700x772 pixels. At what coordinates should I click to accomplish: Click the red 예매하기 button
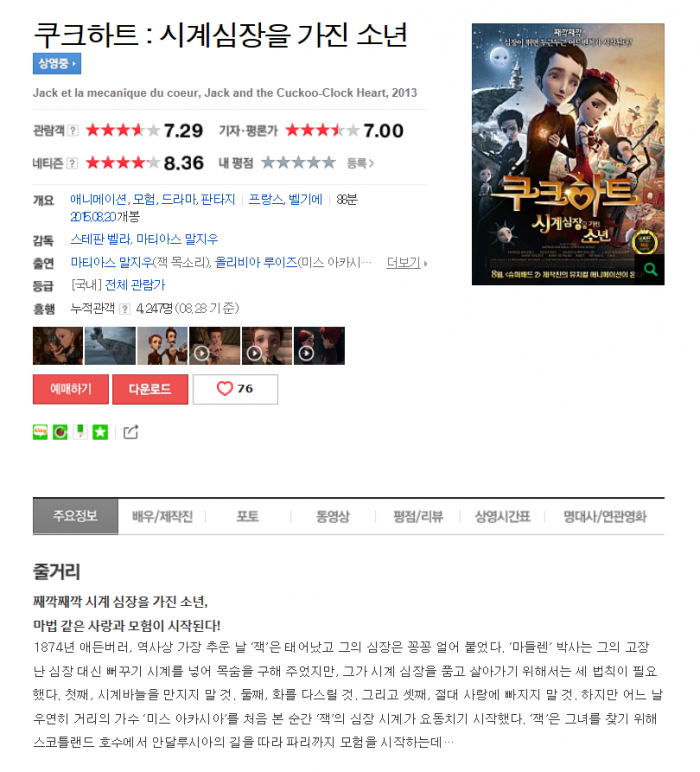pos(71,389)
